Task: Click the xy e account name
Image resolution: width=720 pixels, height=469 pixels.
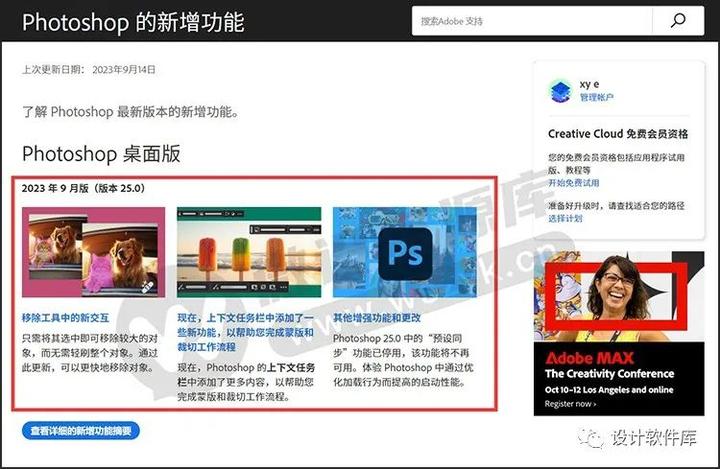Action: (x=589, y=84)
